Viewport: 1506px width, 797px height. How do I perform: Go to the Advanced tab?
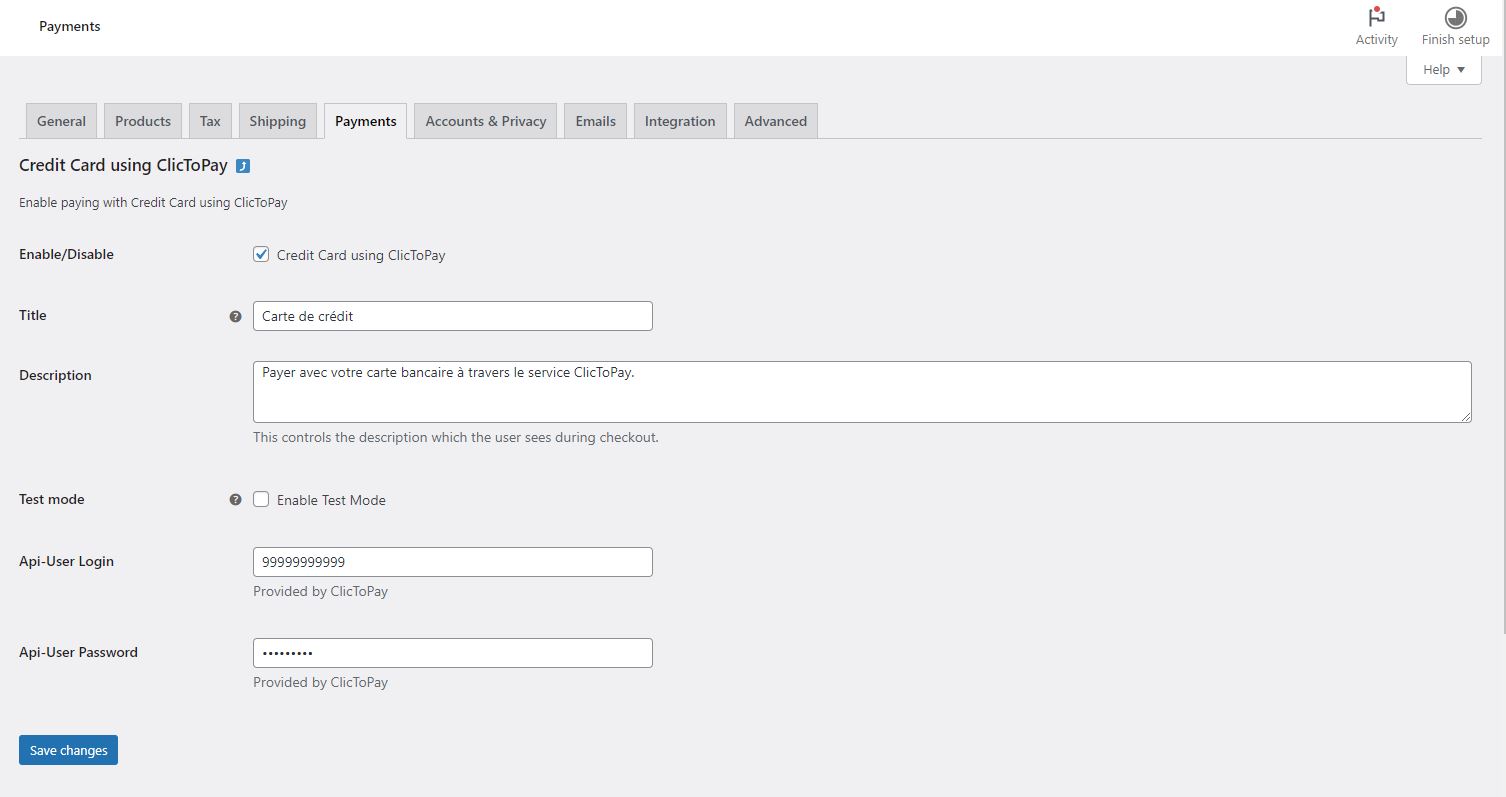[x=775, y=121]
